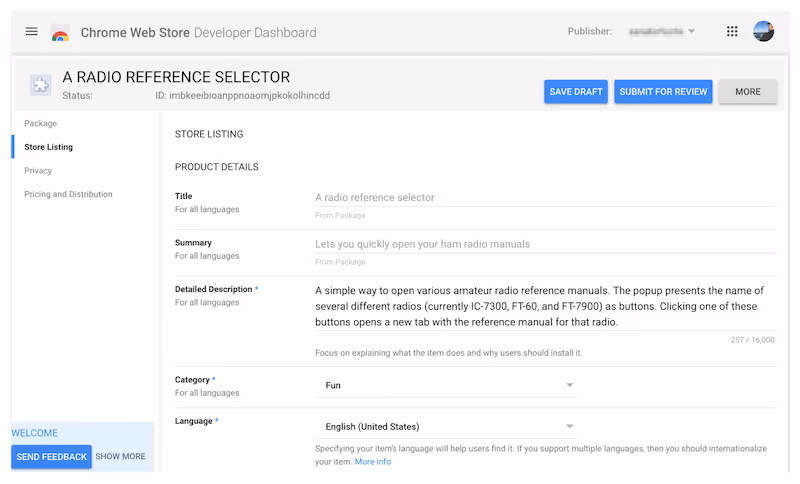Select Store Listing in sidebar

coord(48,147)
